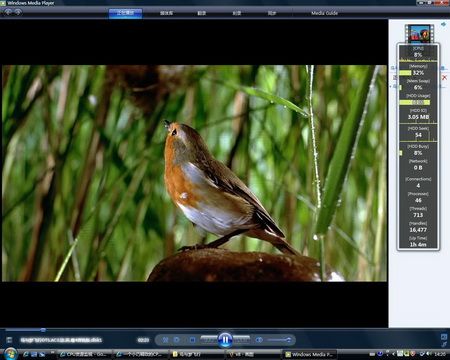Click the red X in the playlist pane
This screenshot has width=450, height=360.
click(x=444, y=77)
